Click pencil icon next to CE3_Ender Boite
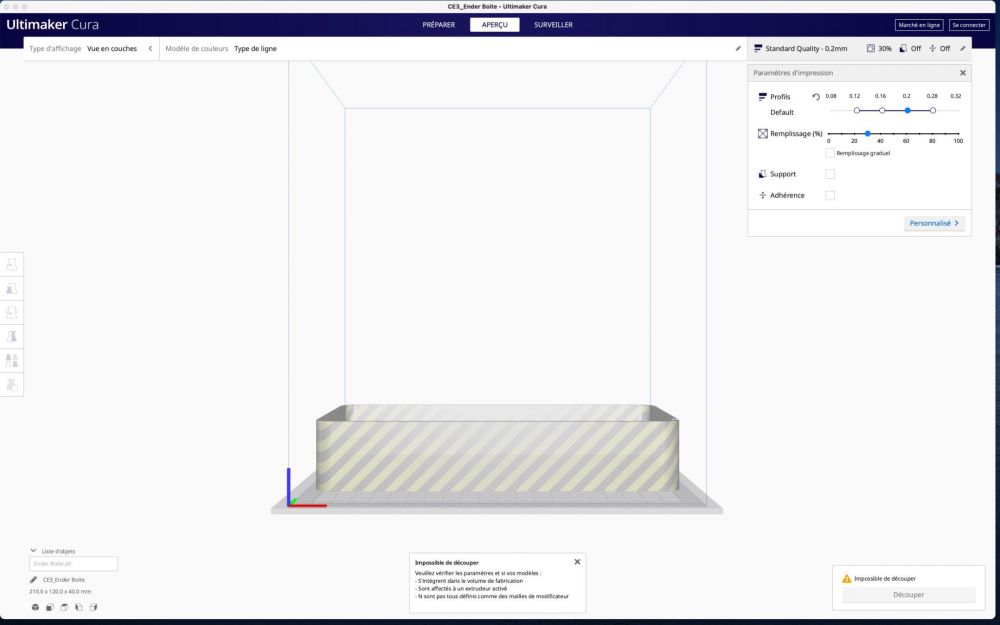The image size is (1000, 625). (x=33, y=580)
